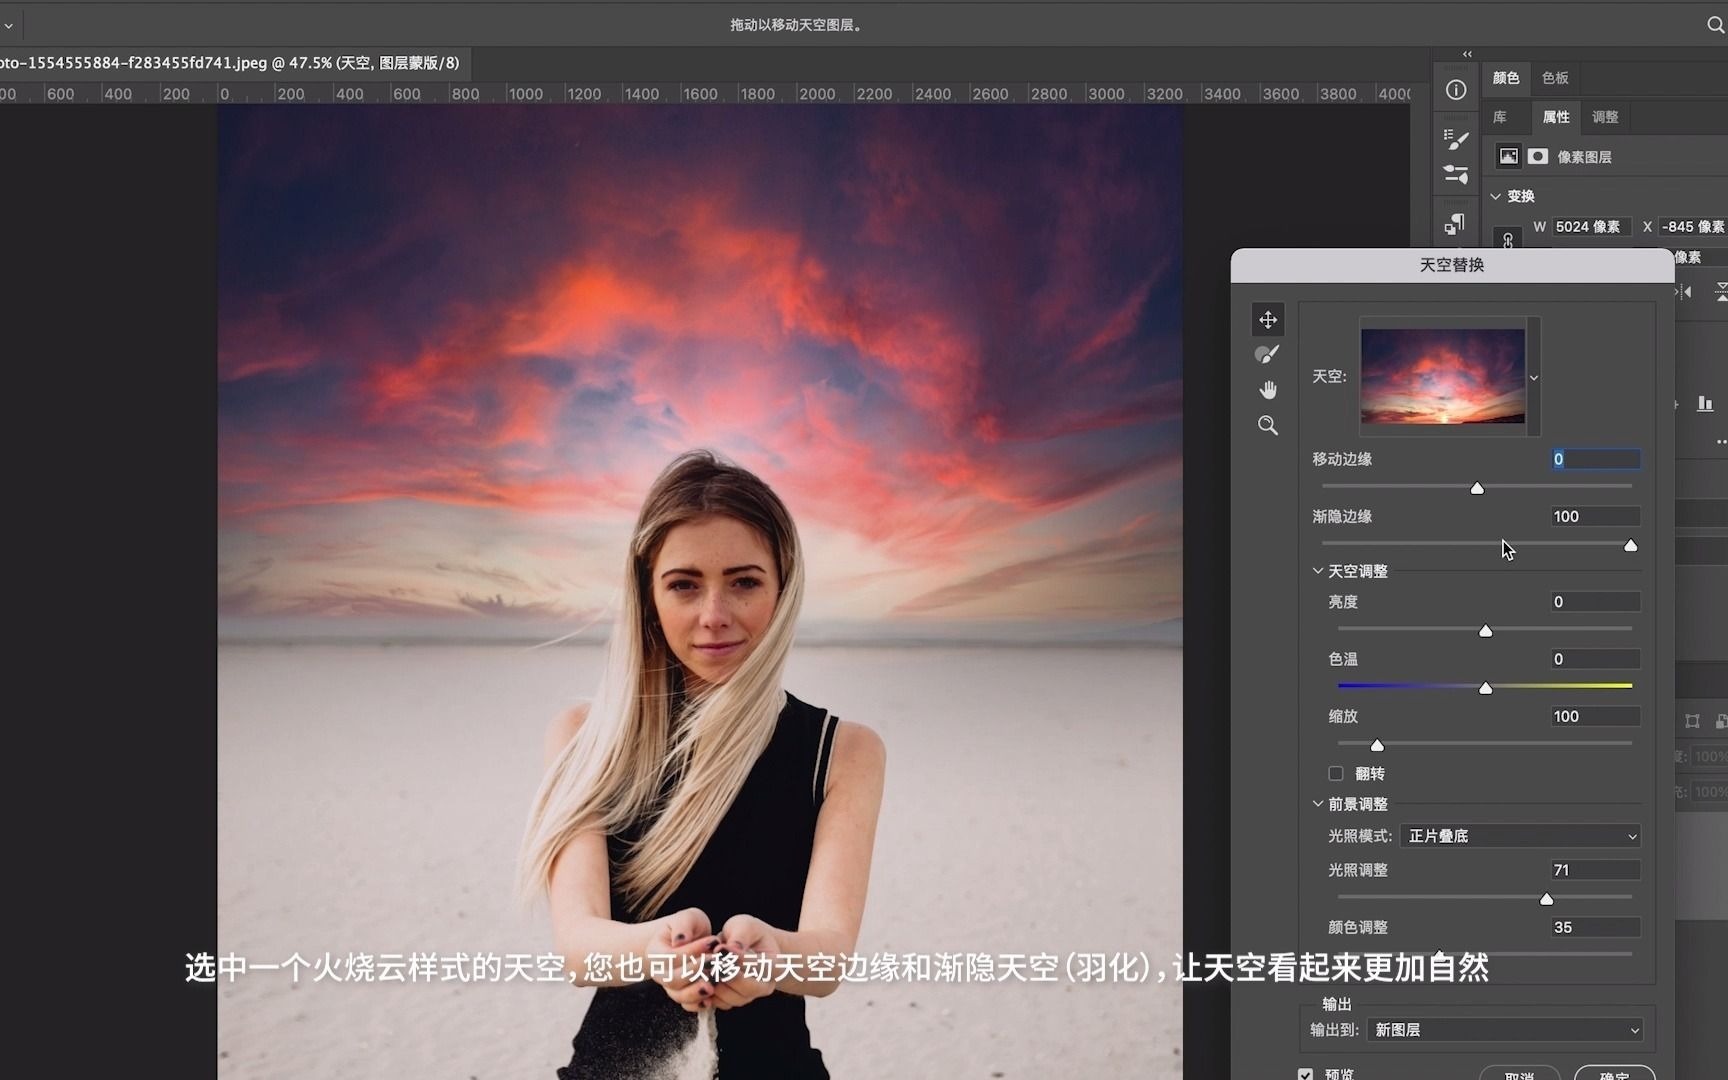Switch to the 调整 tab
This screenshot has width=1728, height=1080.
(x=1604, y=117)
